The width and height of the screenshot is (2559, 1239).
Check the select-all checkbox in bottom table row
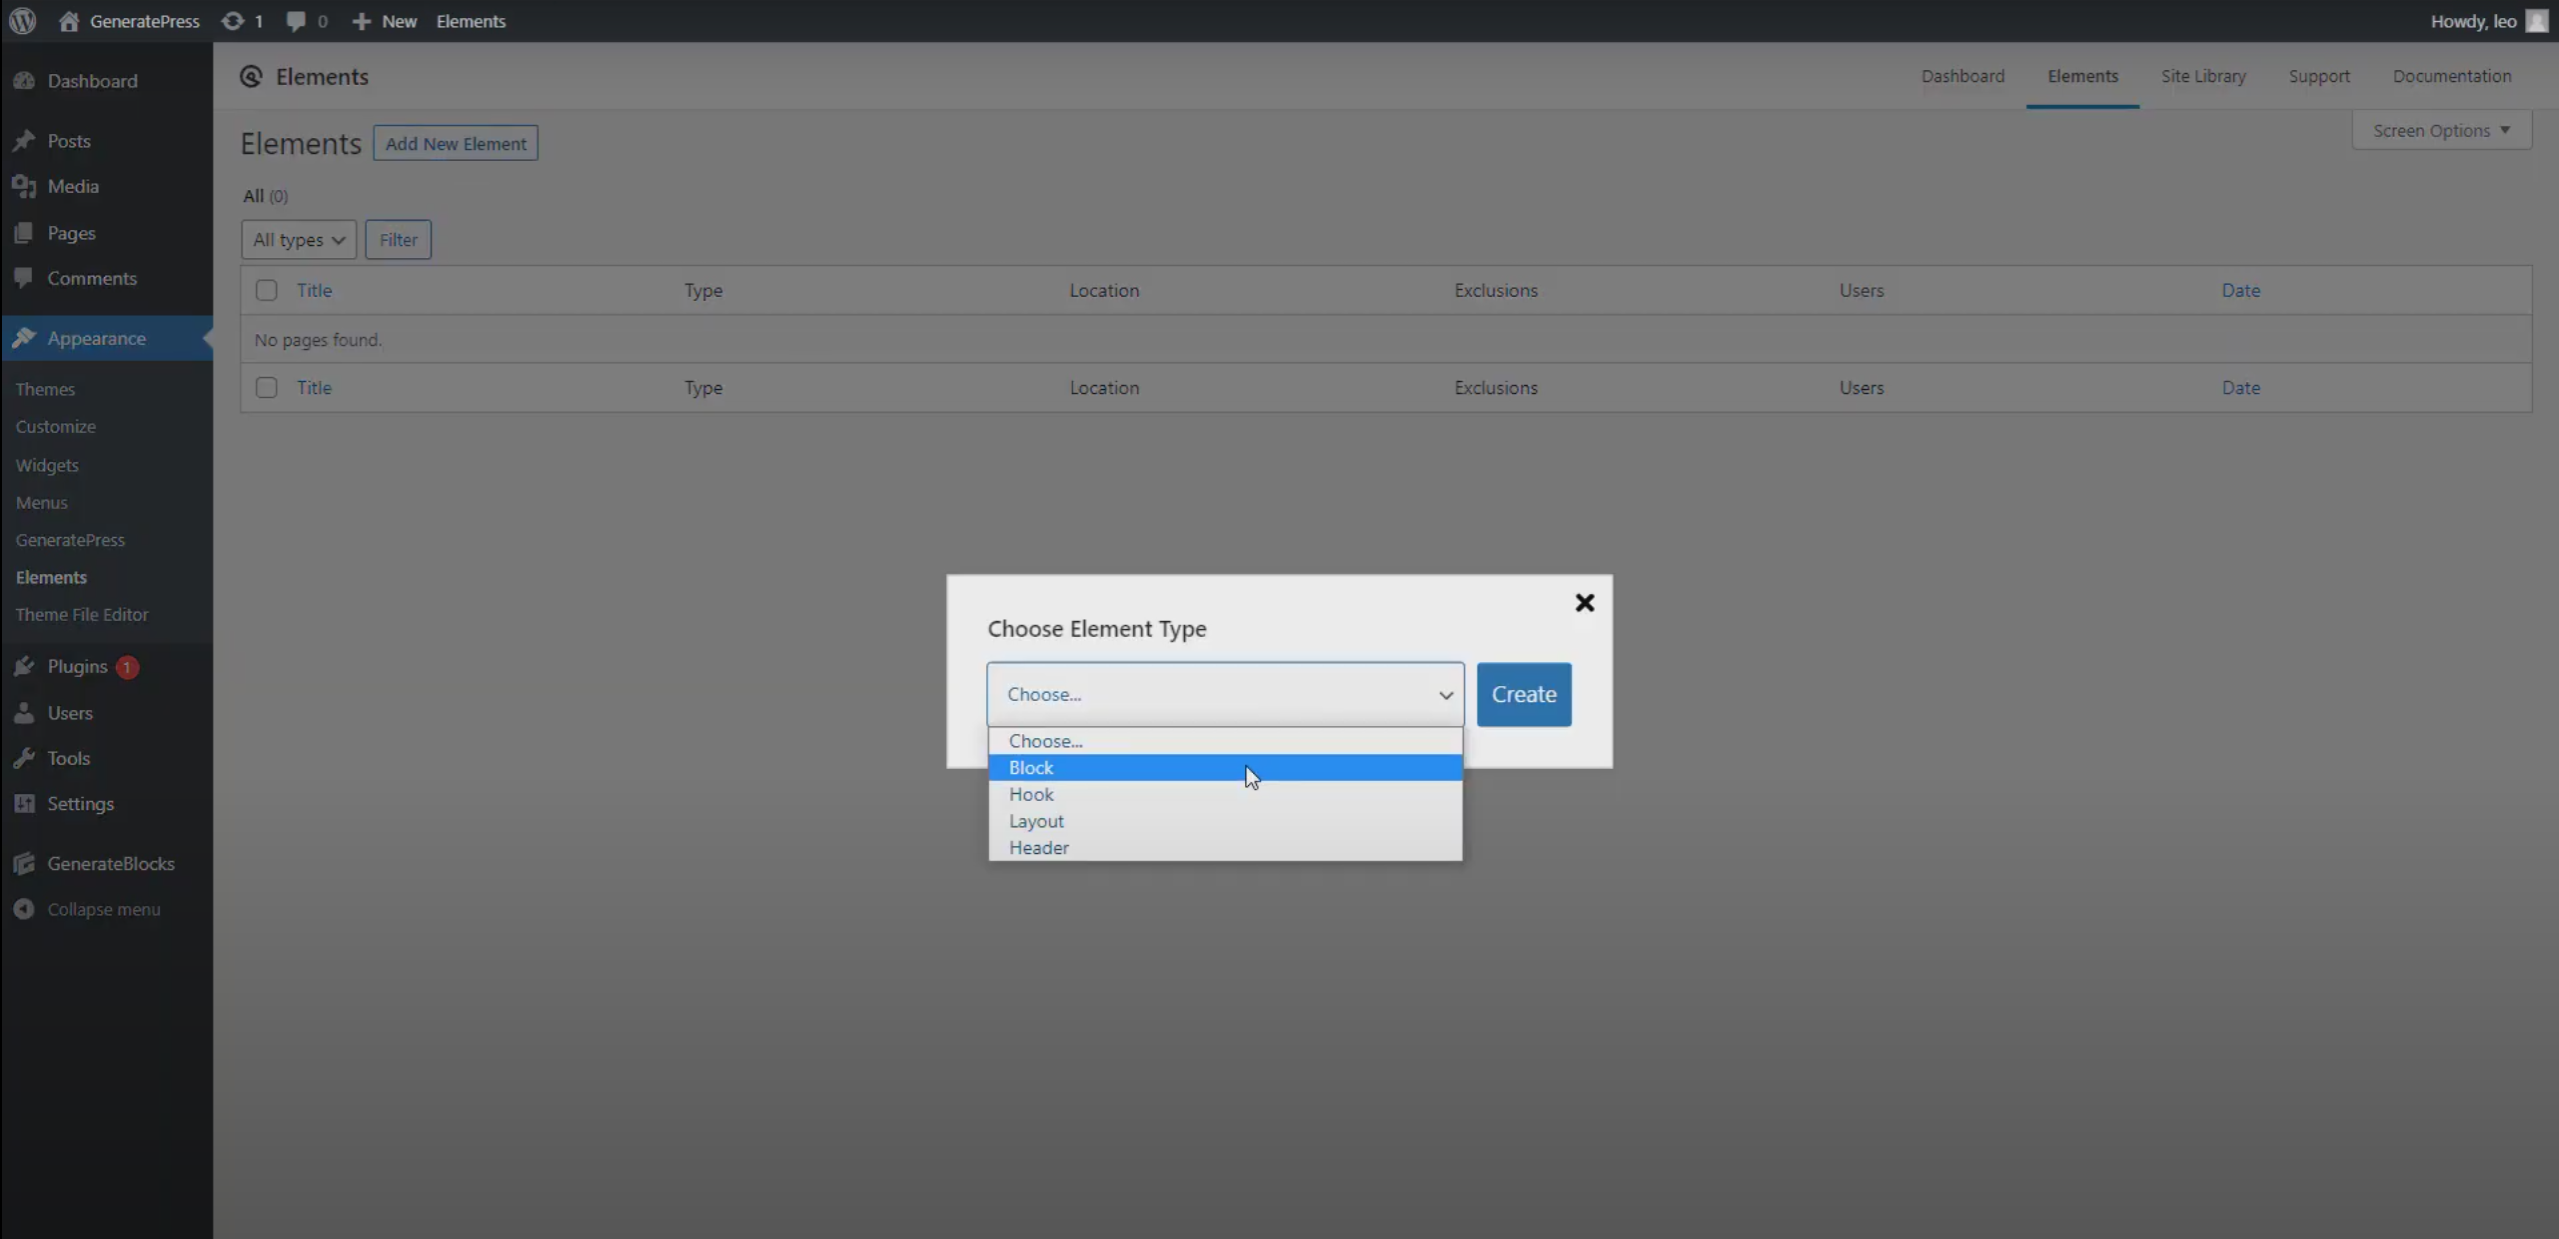[264, 387]
